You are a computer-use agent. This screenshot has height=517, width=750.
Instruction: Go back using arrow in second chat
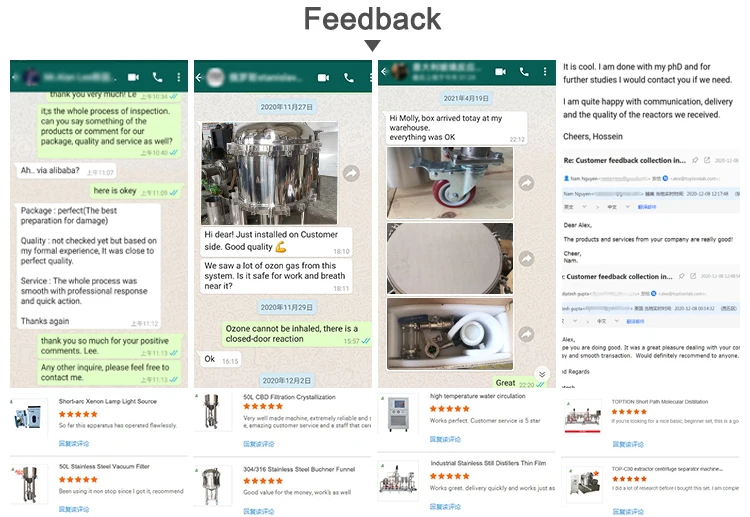pyautogui.click(x=199, y=77)
